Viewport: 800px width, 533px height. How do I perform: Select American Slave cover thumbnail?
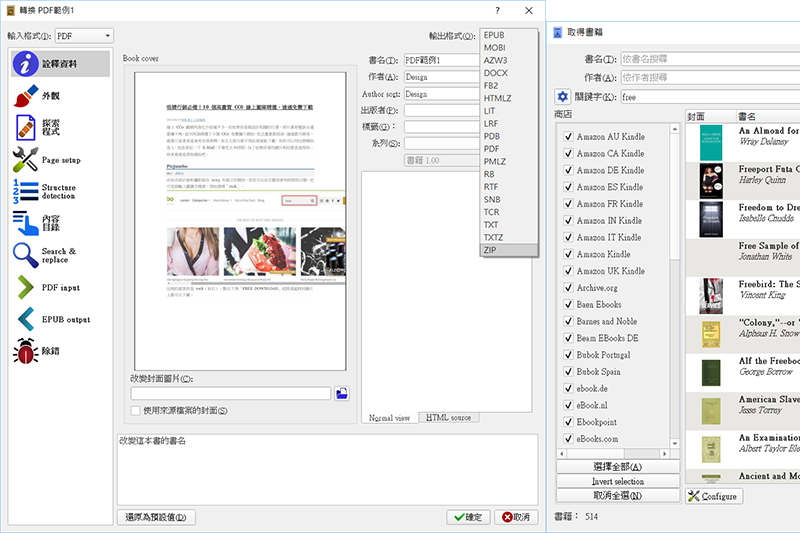click(711, 411)
